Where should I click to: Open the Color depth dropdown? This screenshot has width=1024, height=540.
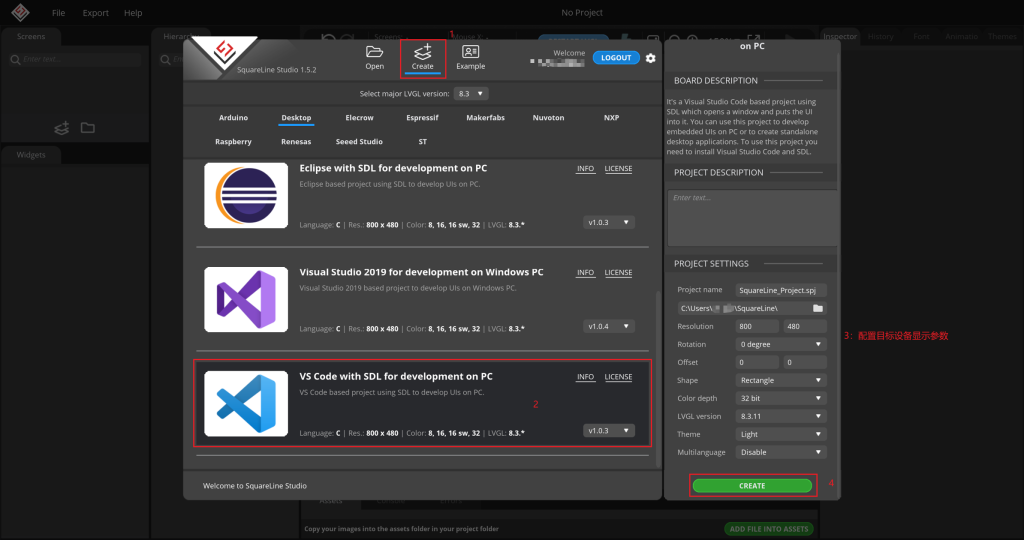tap(781, 398)
